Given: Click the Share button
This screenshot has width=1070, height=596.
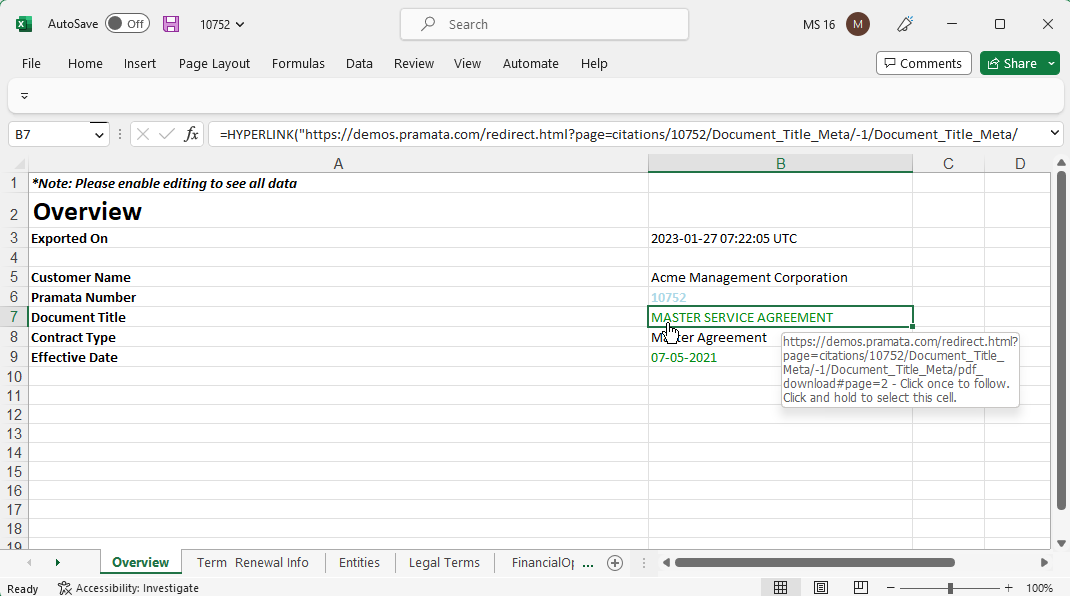Looking at the screenshot, I should [1012, 63].
